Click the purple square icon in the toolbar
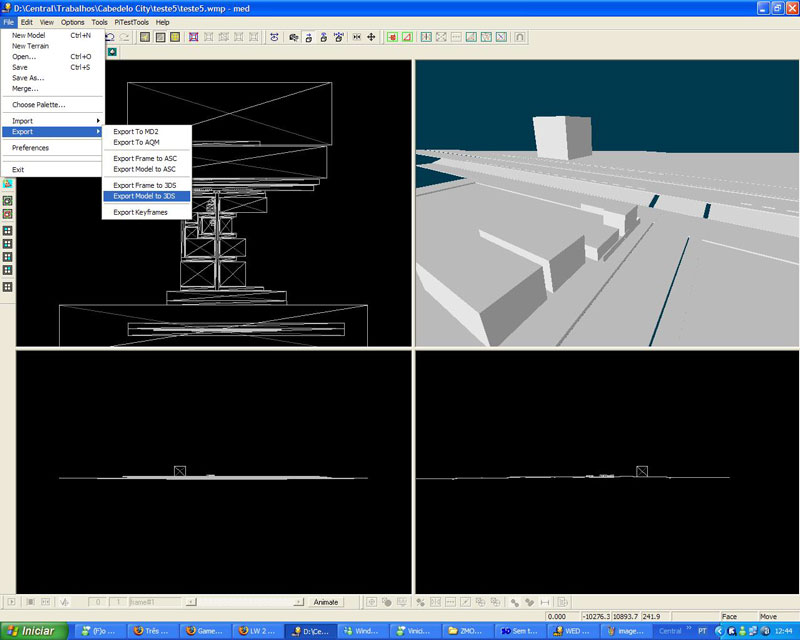 [x=193, y=37]
